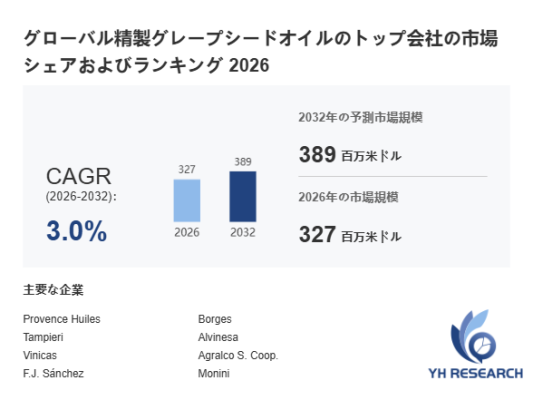The image size is (533, 400).
Task: Click the CAGR heading text
Action: click(79, 176)
